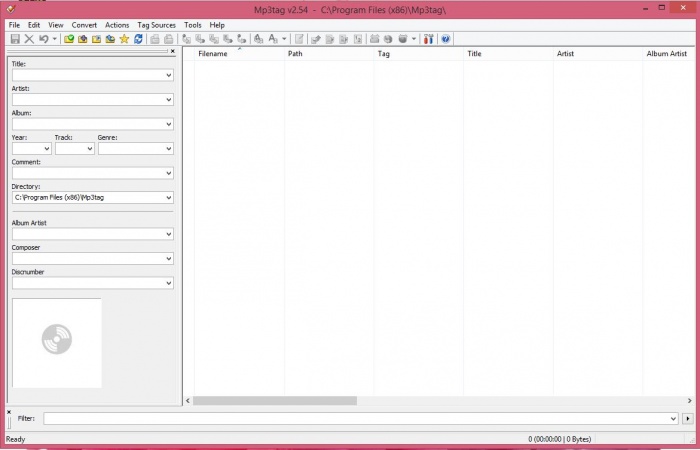
Task: Open the Convert menu
Action: [84, 24]
